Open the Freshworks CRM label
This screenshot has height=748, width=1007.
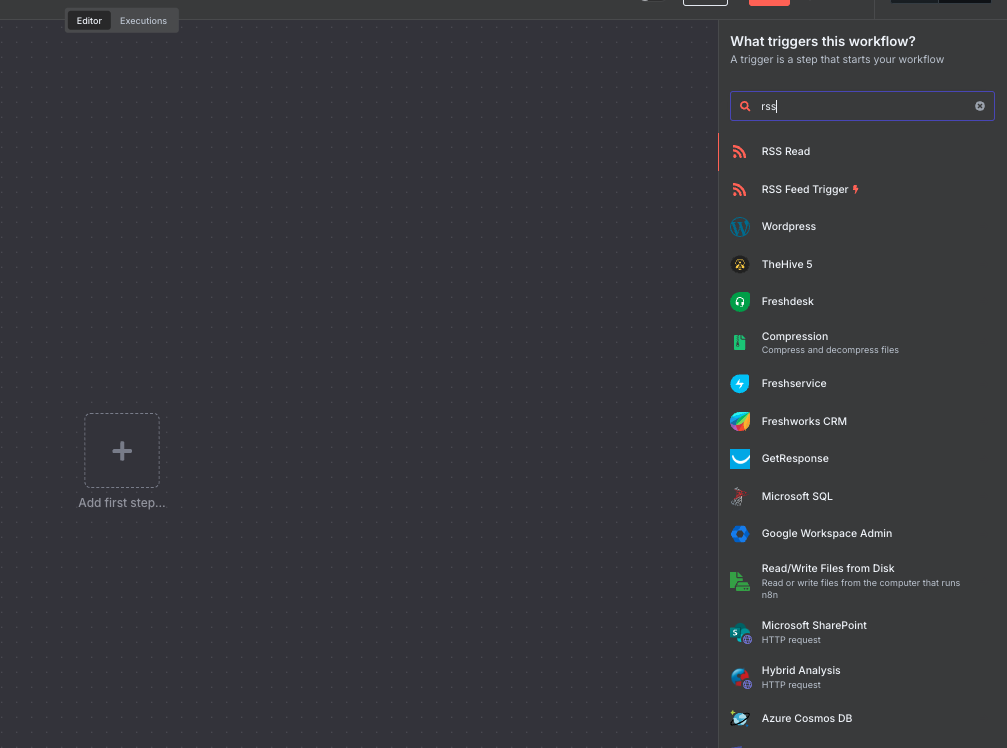coord(804,421)
